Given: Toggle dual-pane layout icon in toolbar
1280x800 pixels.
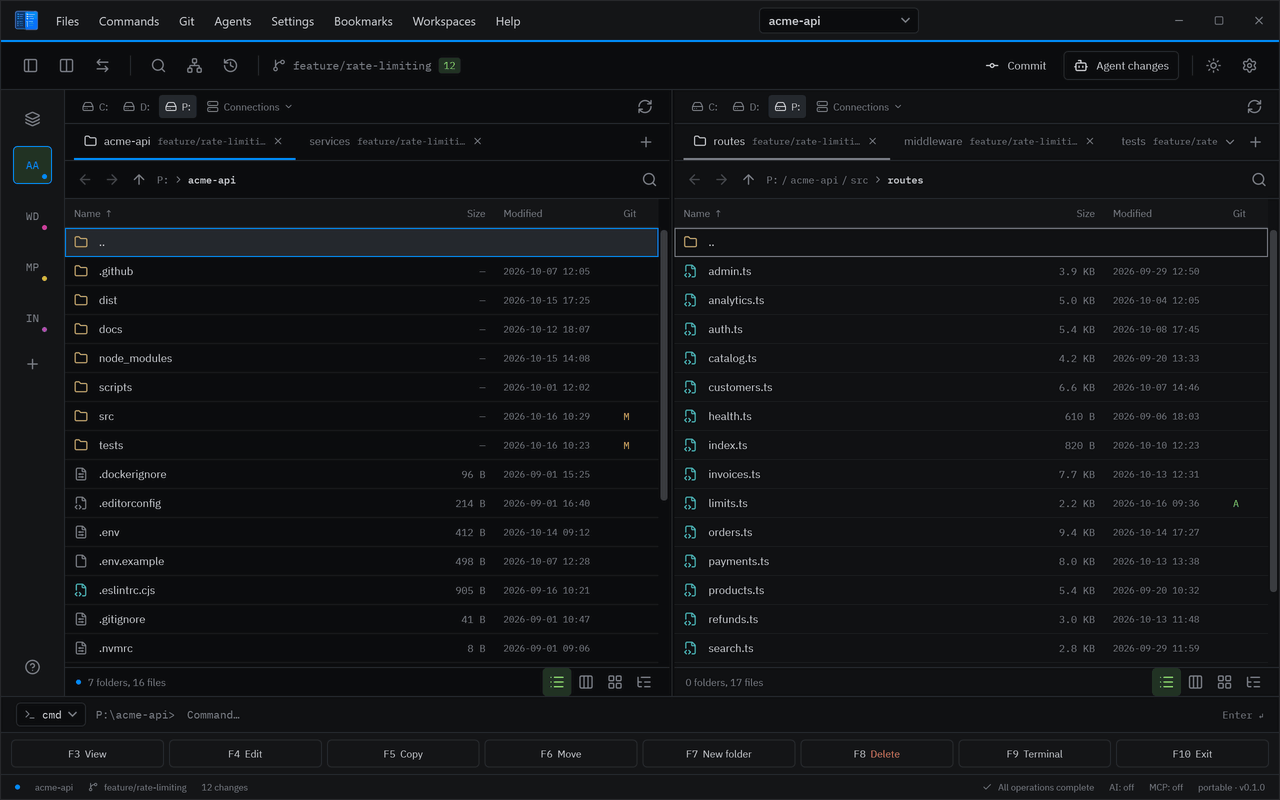Looking at the screenshot, I should [67, 66].
